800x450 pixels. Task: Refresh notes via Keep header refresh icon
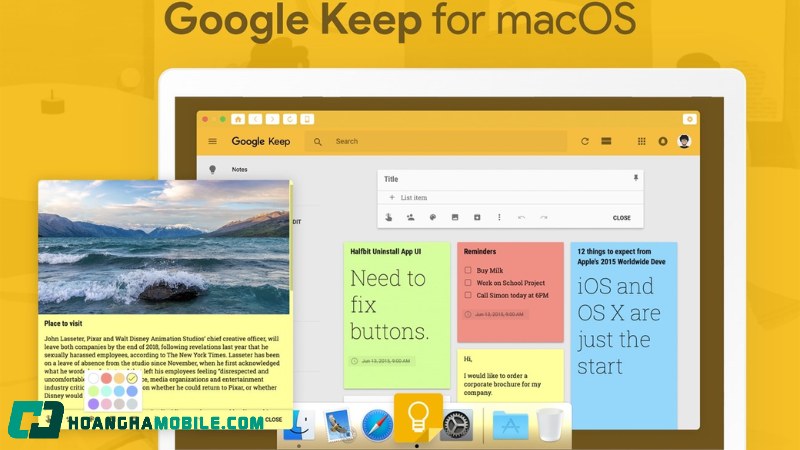[x=585, y=141]
